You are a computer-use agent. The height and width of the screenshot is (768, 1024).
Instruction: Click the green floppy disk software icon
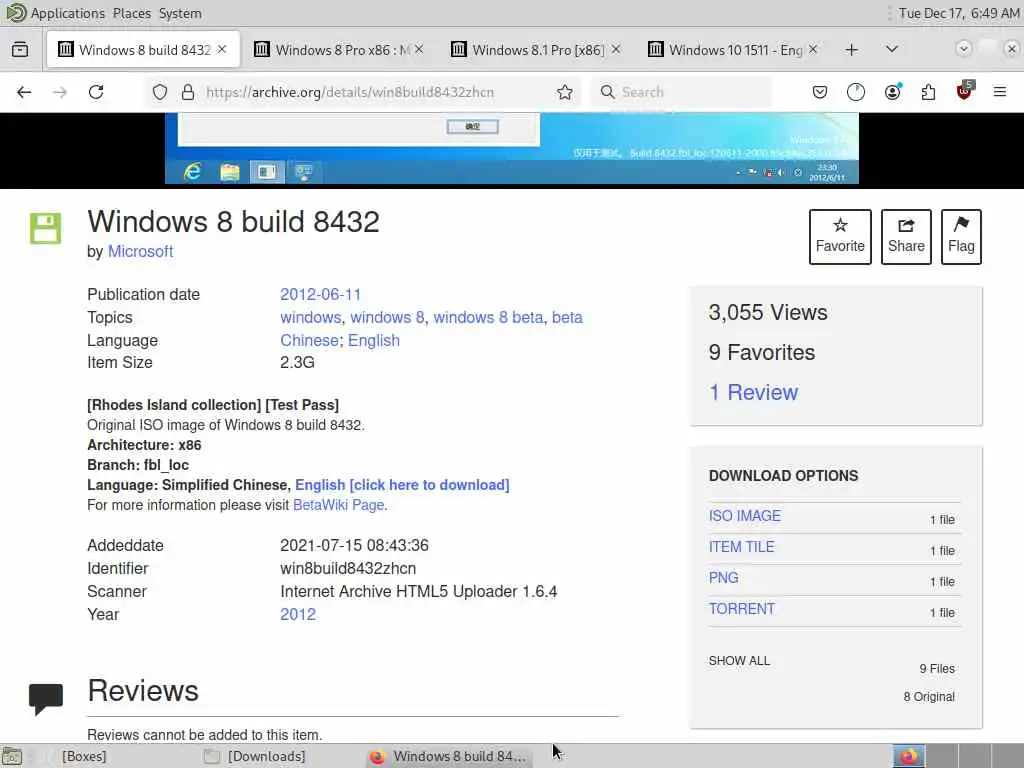(45, 228)
